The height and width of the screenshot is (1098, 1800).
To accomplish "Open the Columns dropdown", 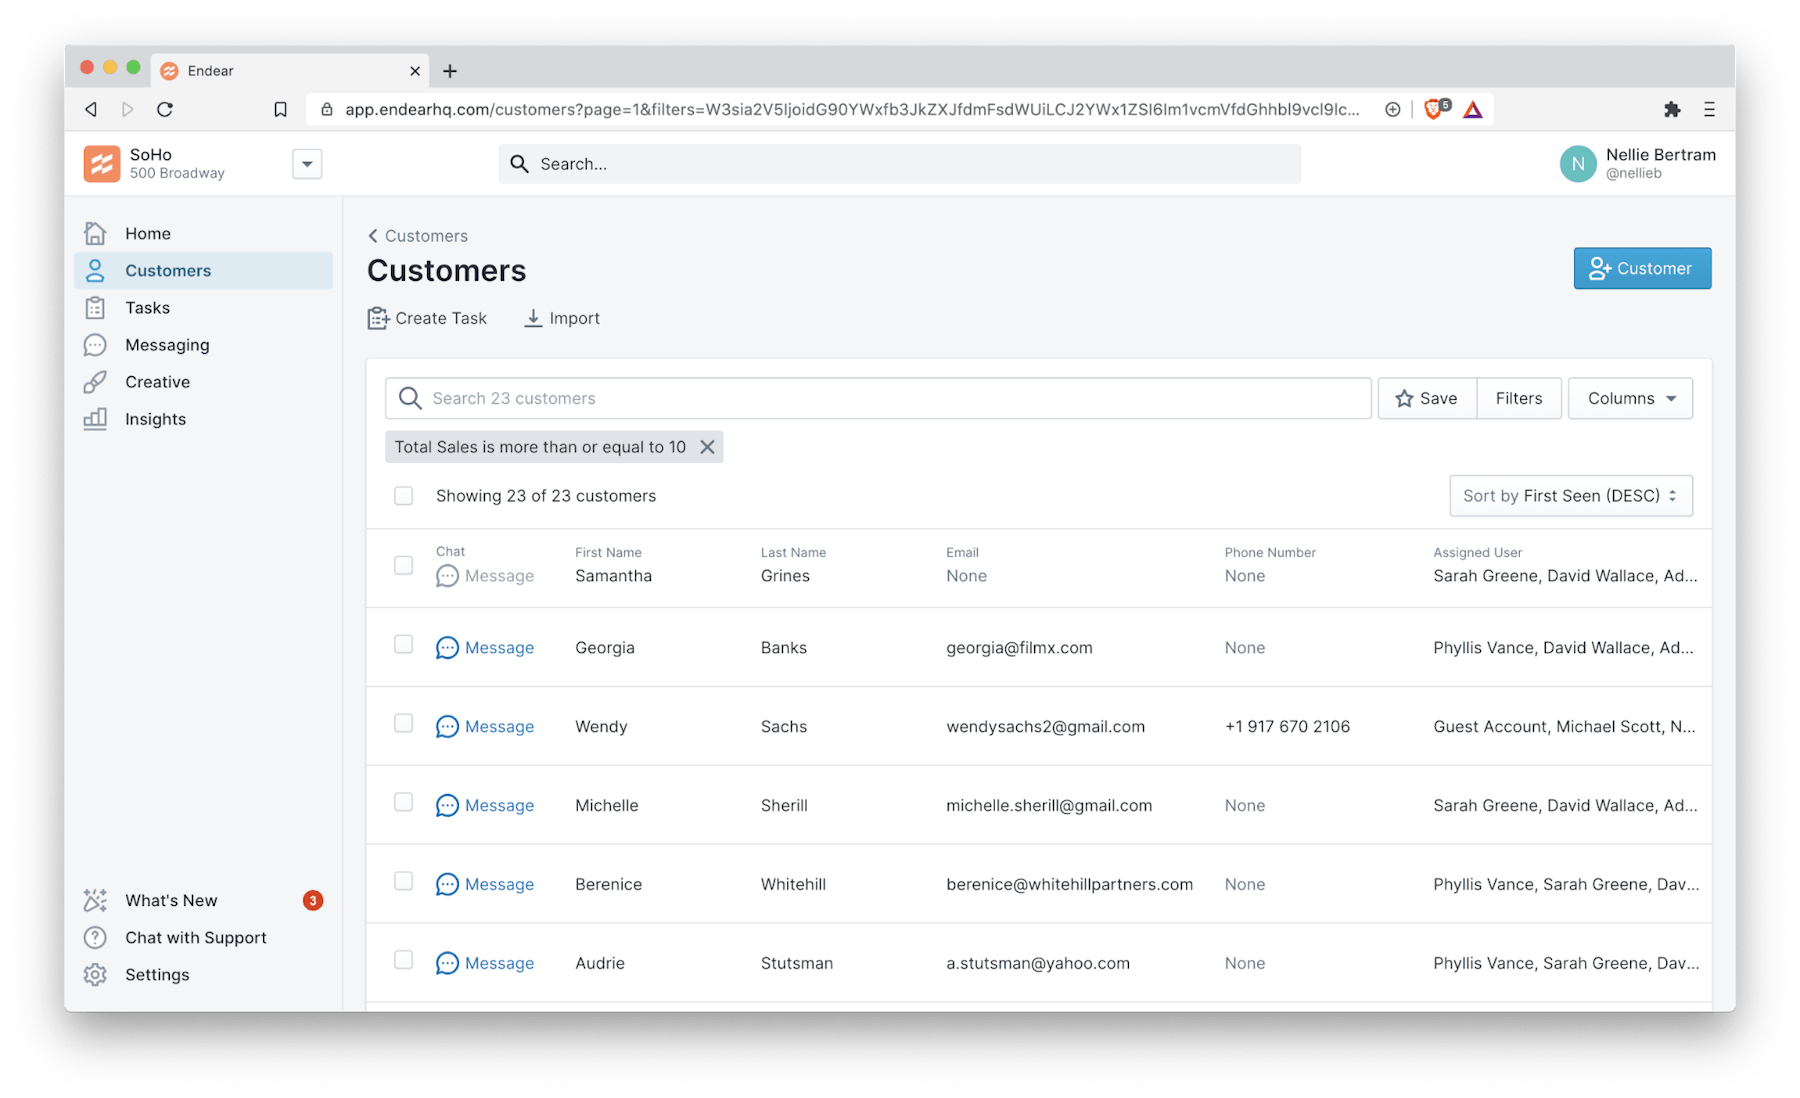I will click(1630, 398).
